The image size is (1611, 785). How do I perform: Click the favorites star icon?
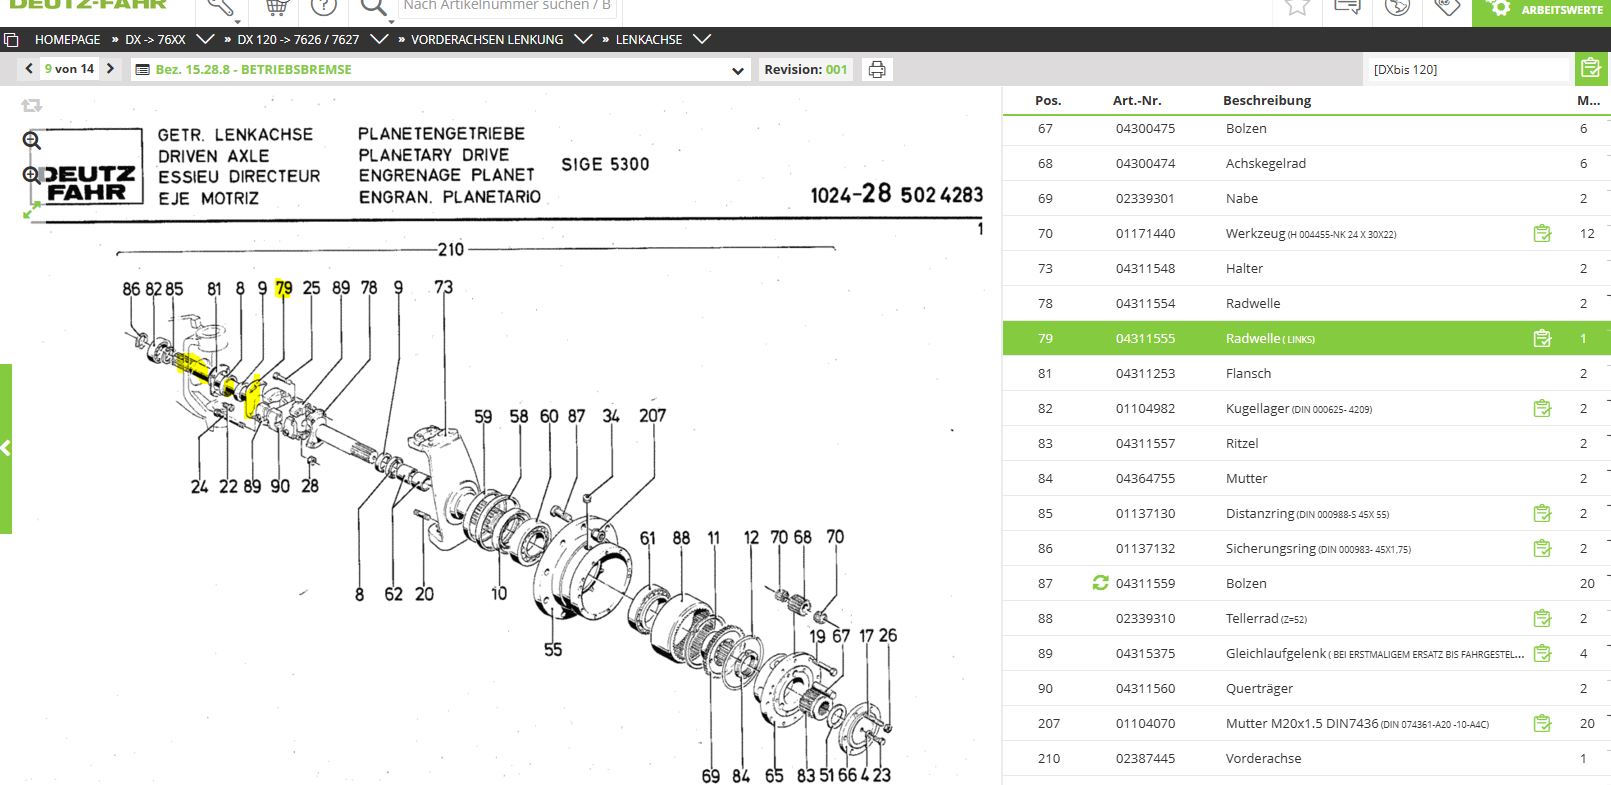pos(1297,8)
